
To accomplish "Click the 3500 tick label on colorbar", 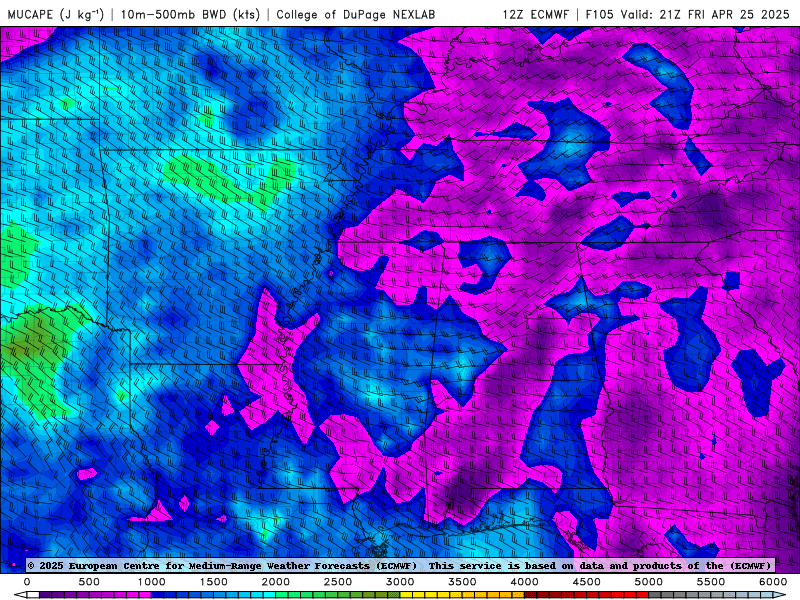I will pyautogui.click(x=462, y=582).
